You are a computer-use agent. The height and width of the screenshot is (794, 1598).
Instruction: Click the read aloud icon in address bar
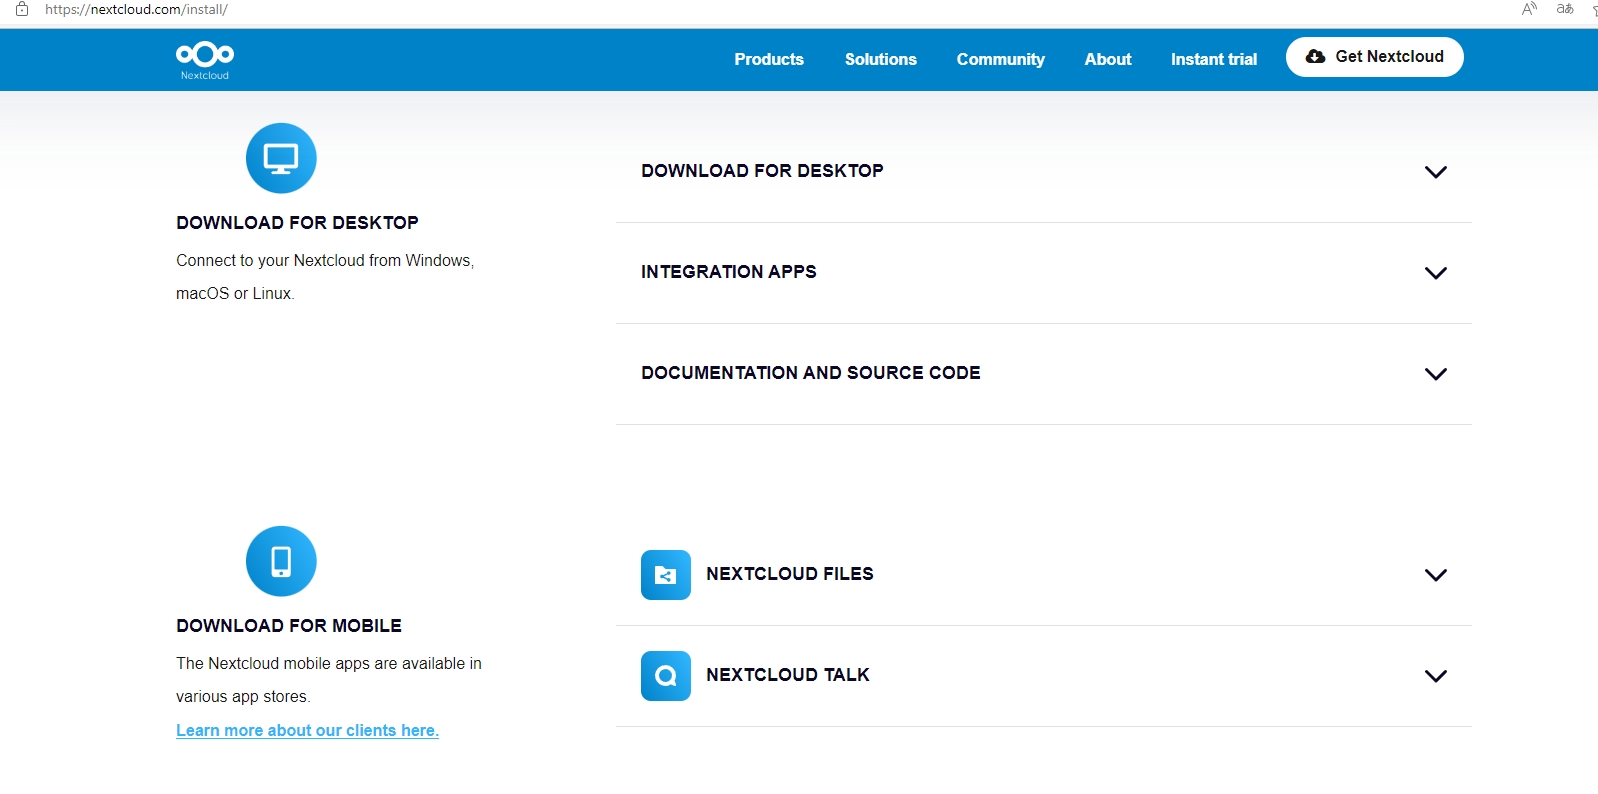(x=1529, y=9)
